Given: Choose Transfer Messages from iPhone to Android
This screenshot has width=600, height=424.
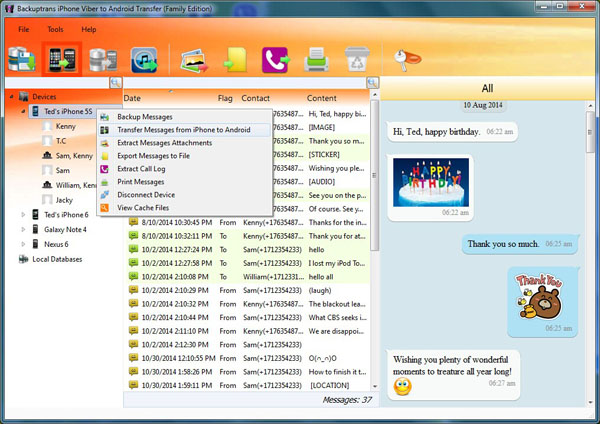Looking at the screenshot, I should point(184,130).
